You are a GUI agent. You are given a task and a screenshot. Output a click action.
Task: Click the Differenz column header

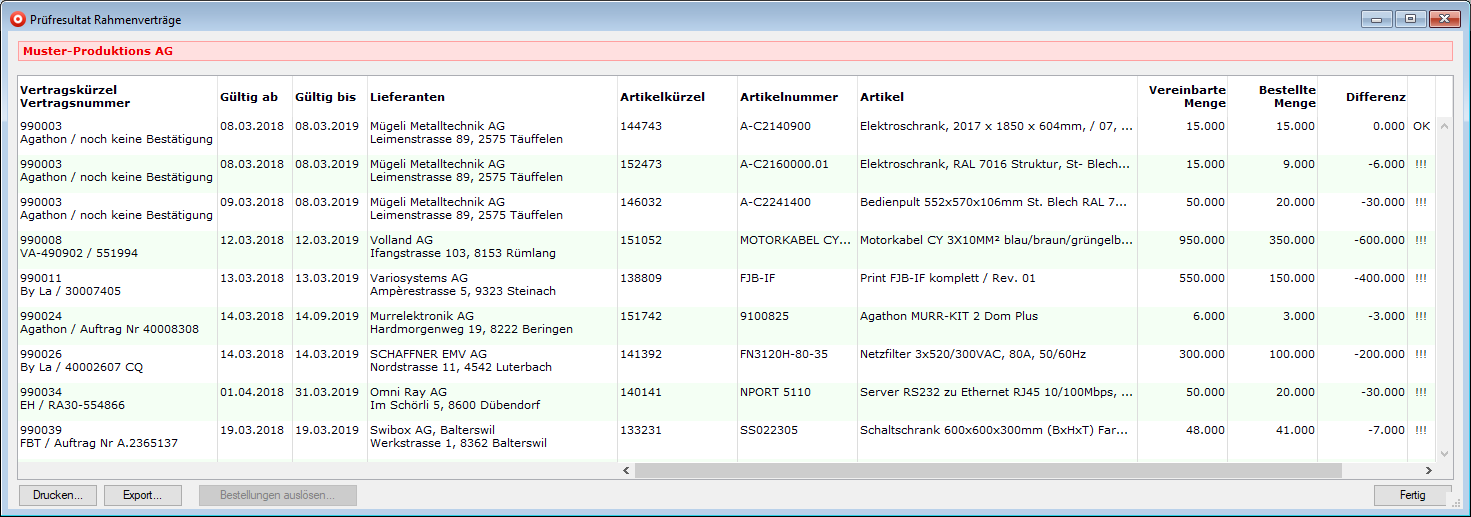pyautogui.click(x=1375, y=97)
